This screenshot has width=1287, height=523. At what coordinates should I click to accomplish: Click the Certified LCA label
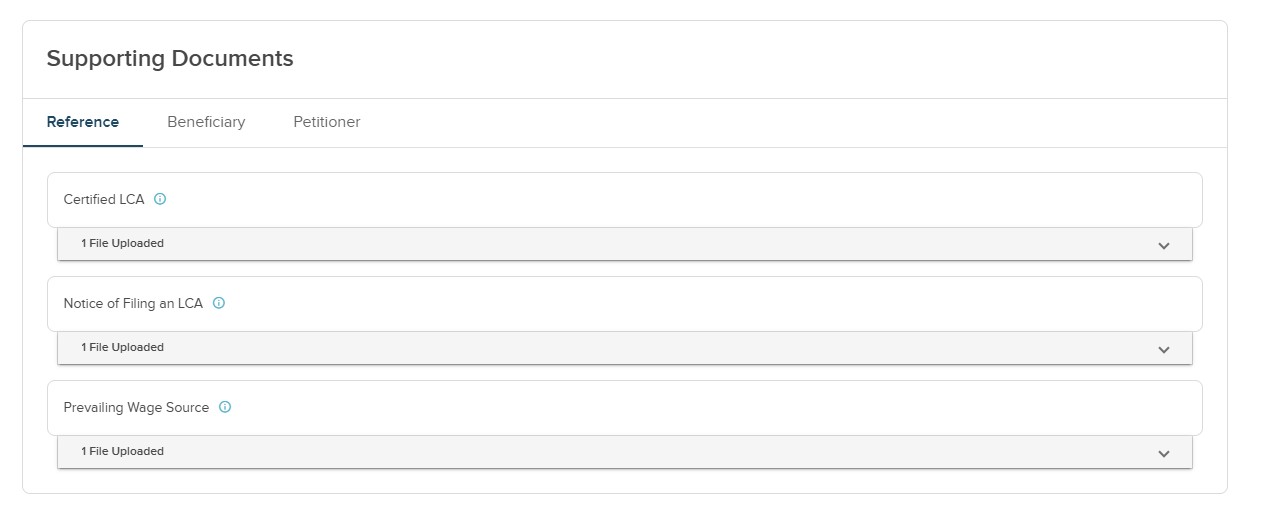click(104, 199)
